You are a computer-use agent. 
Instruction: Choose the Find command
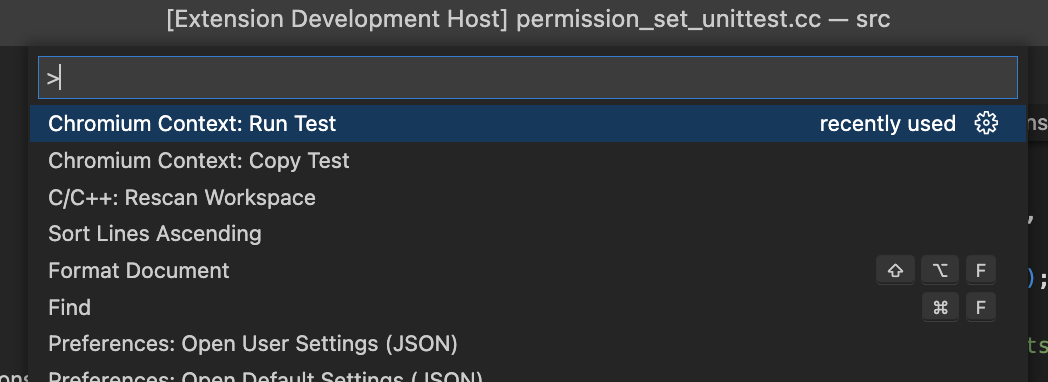[70, 307]
